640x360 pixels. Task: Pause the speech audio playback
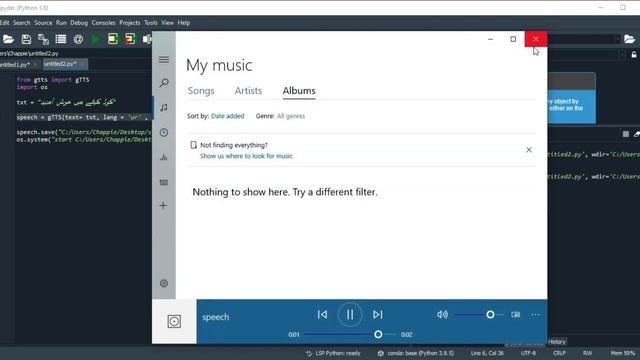[x=350, y=314]
